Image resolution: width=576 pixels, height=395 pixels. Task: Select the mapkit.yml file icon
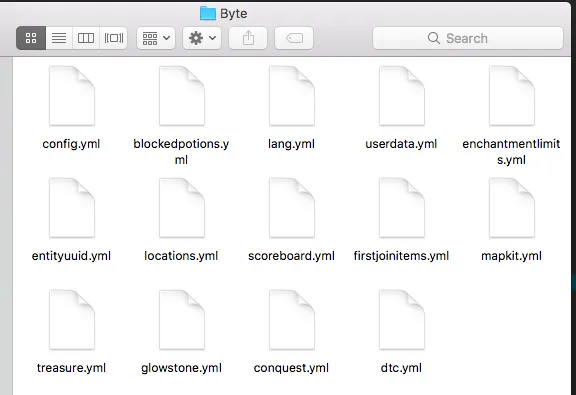point(512,208)
